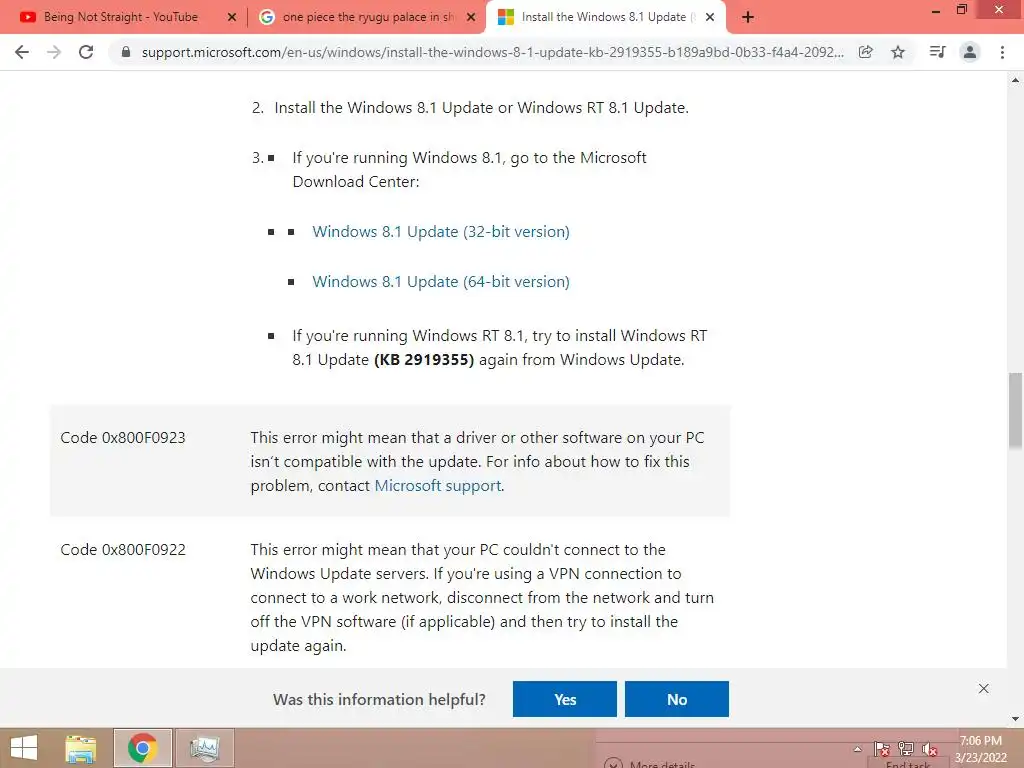
Task: Answer No to information helpful prompt
Action: (x=677, y=699)
